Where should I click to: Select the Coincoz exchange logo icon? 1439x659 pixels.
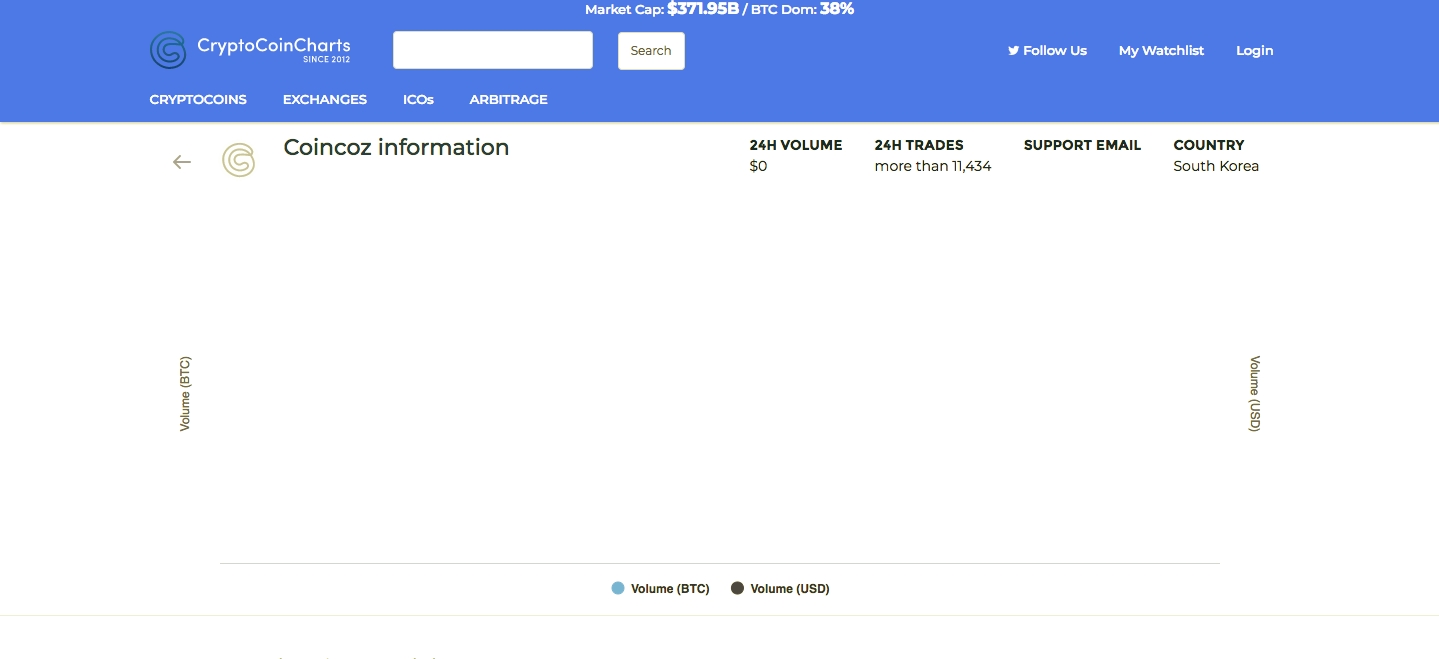pos(238,160)
